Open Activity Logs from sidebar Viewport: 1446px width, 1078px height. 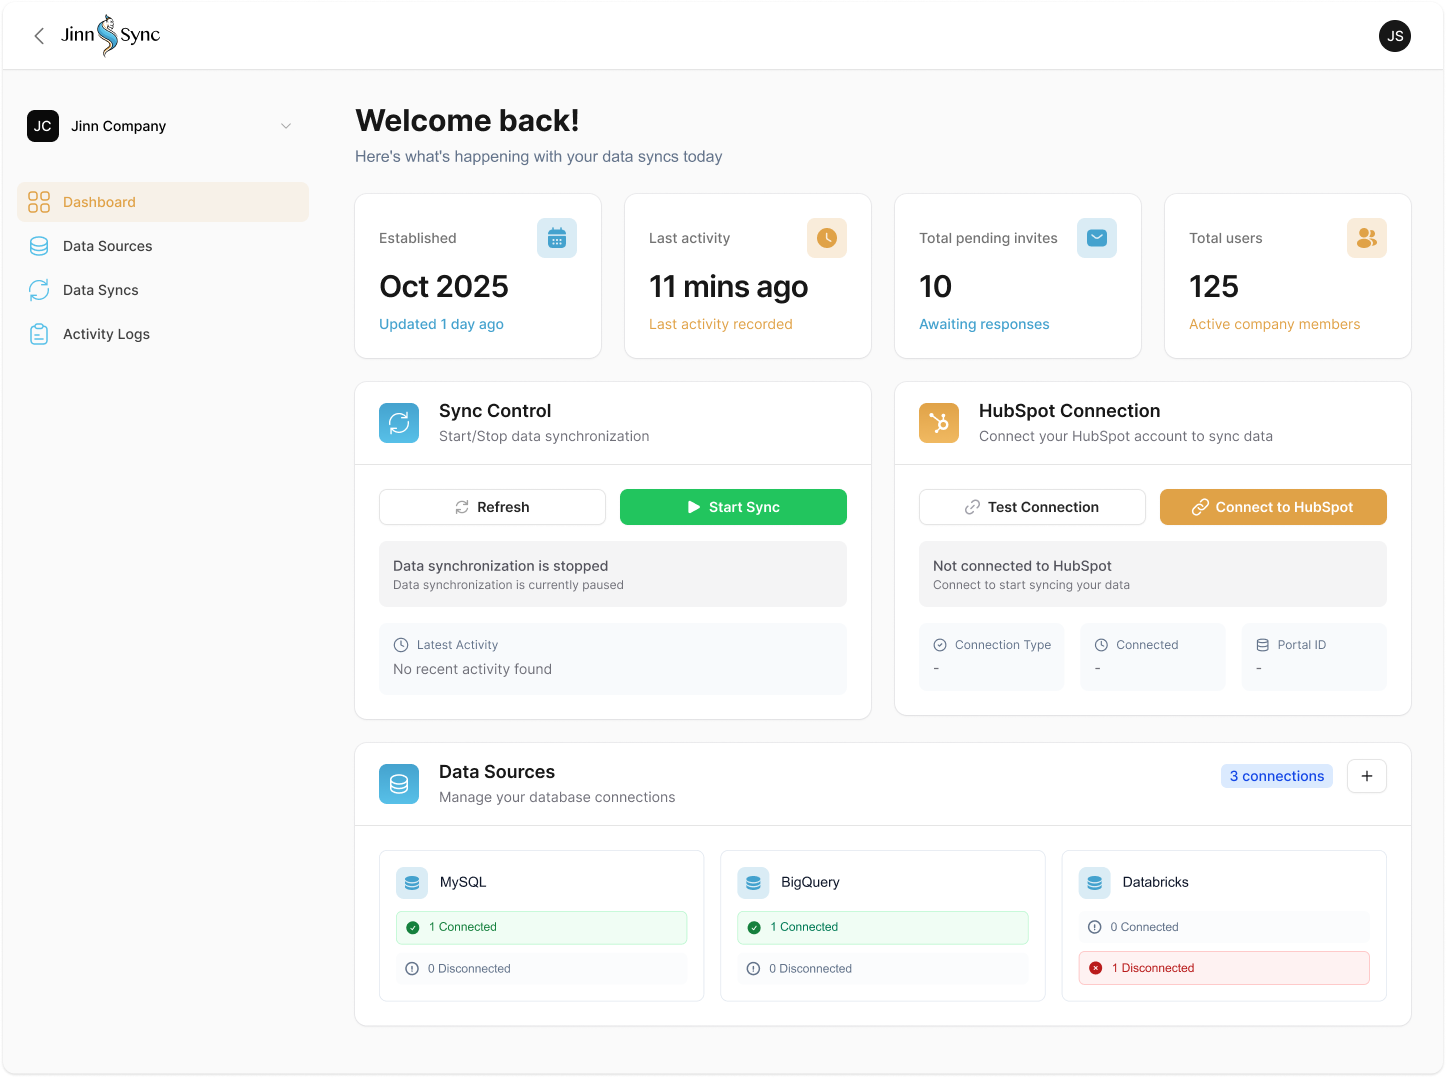[106, 334]
